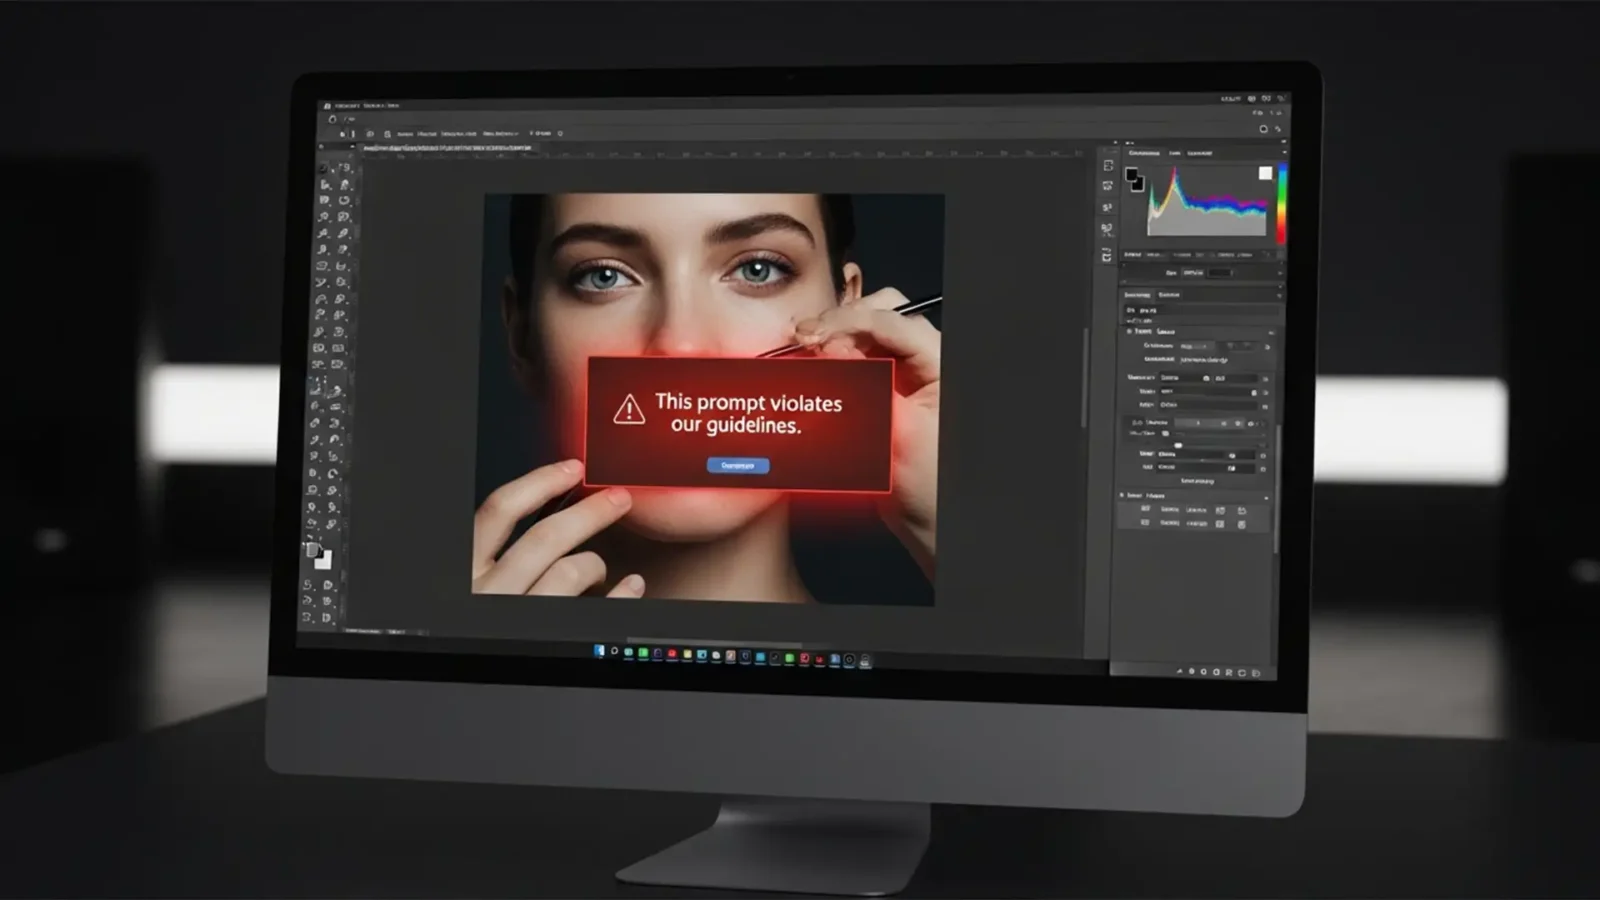Click the search magnifier icon in the options bar
Viewport: 1600px width, 900px height.
[560, 134]
